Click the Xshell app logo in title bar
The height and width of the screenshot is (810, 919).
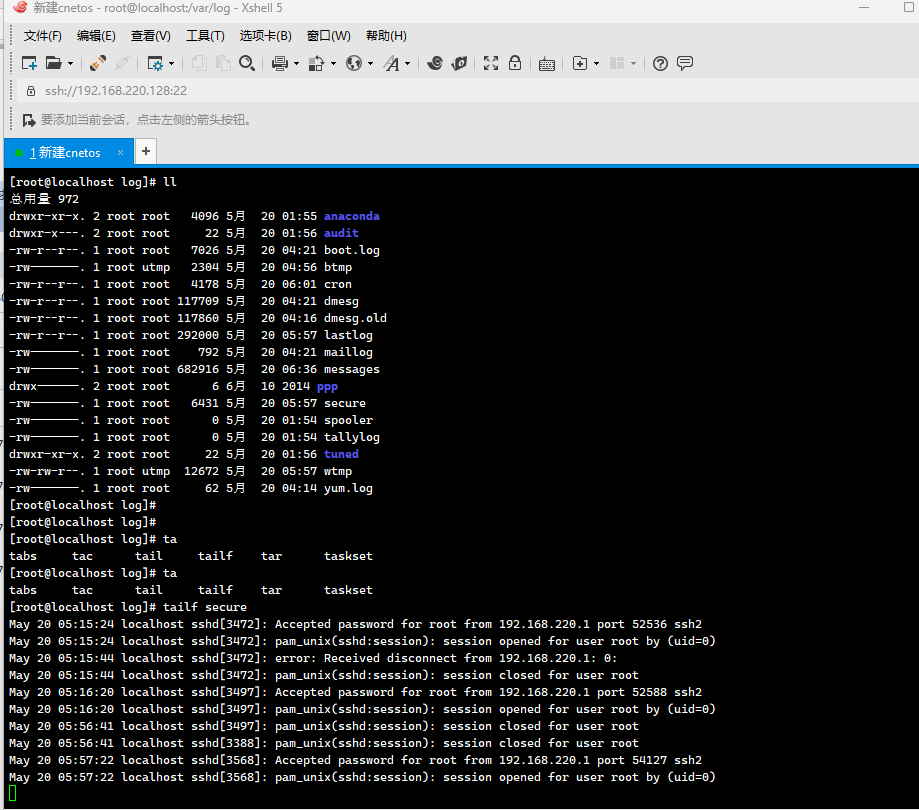point(20,8)
